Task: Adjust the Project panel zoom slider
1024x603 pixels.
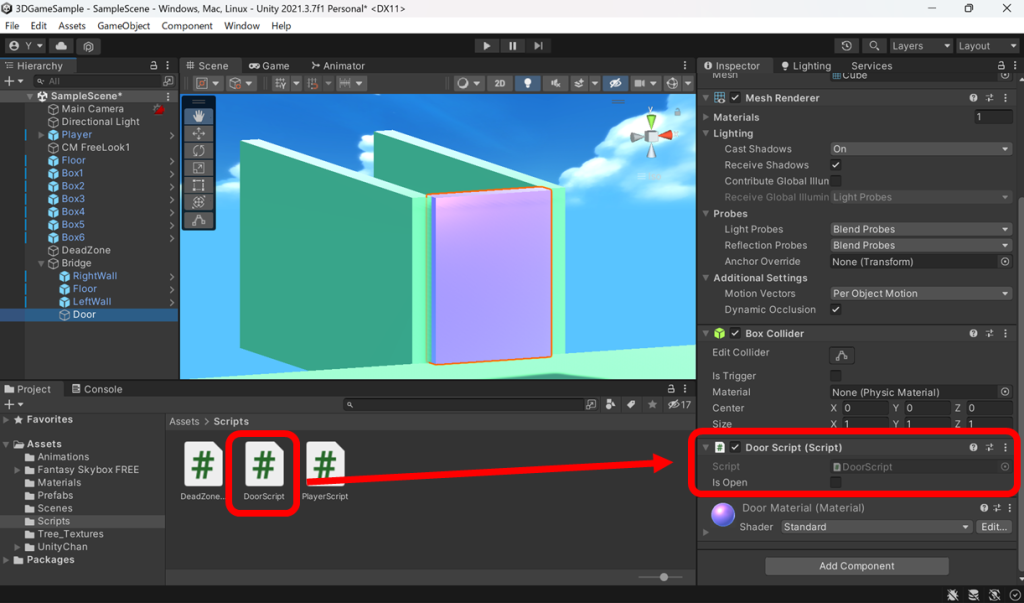Action: point(663,577)
